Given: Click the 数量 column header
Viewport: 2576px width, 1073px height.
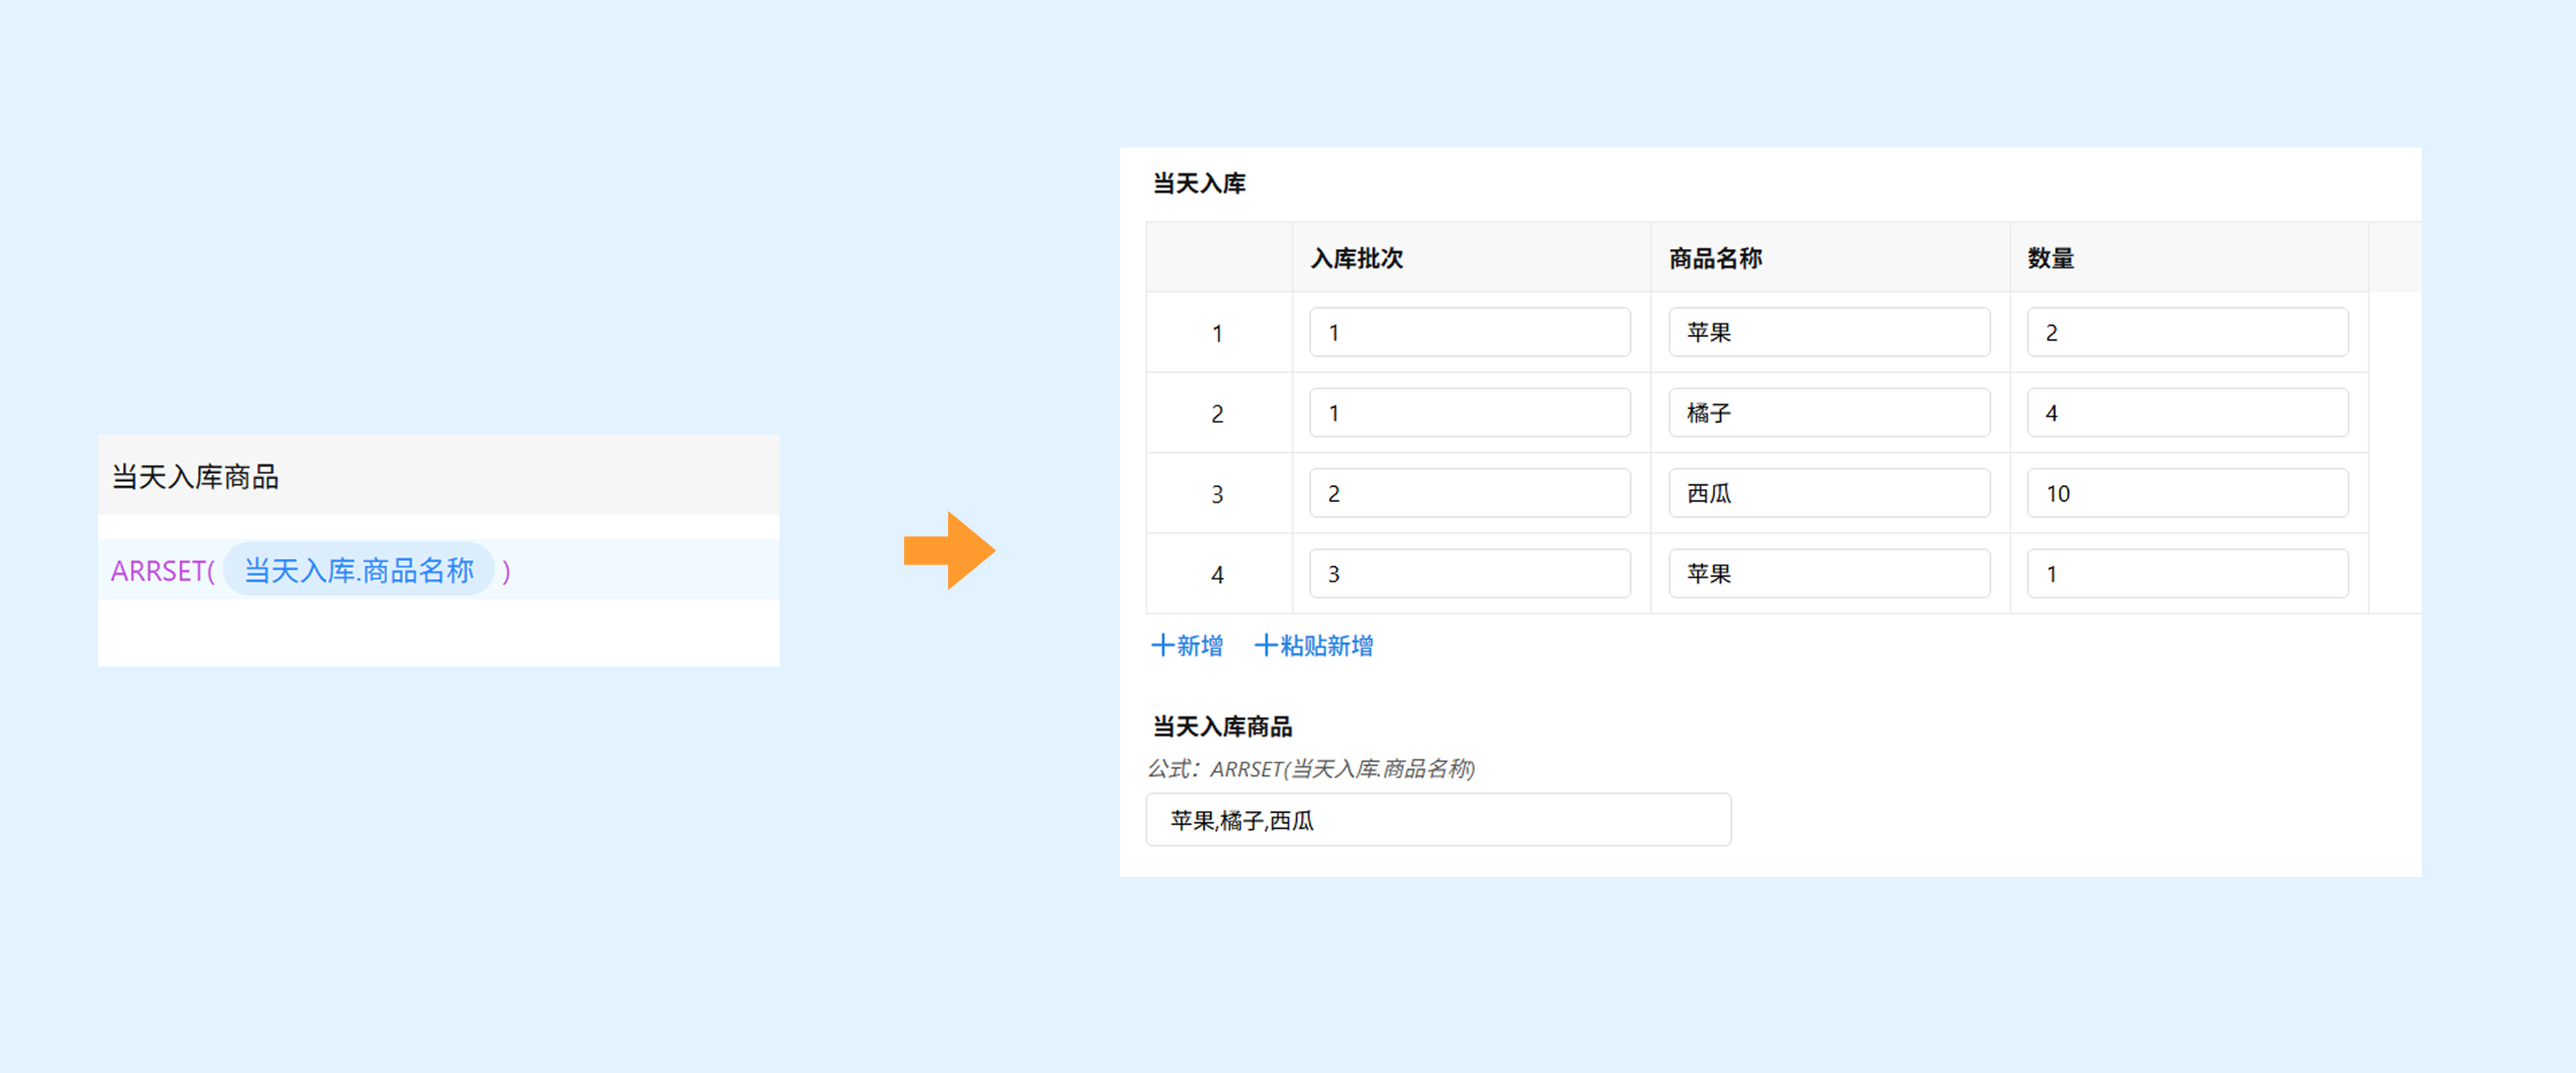Looking at the screenshot, I should click(2050, 258).
